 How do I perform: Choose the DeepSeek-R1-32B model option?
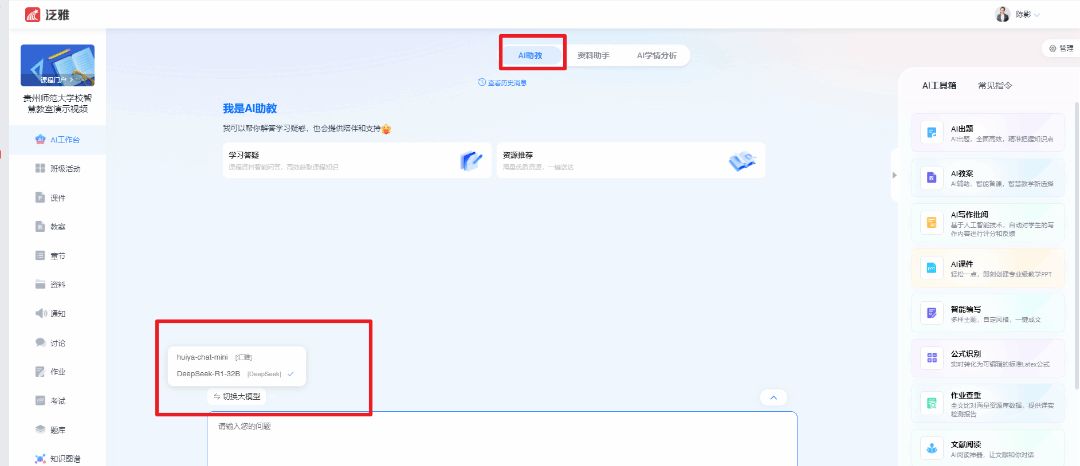click(x=236, y=374)
